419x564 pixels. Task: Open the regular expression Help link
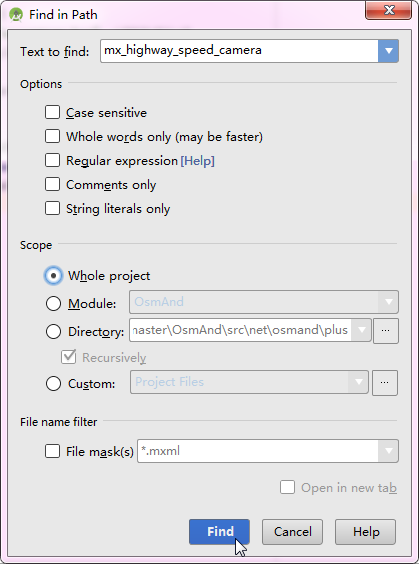pos(197,161)
